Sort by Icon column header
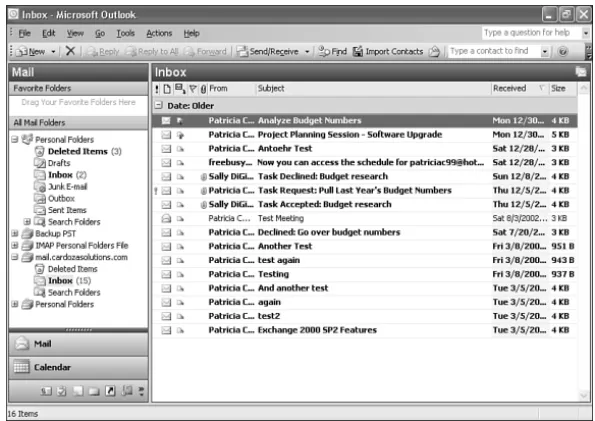Viewport: 595px width, 421px height. (x=167, y=89)
